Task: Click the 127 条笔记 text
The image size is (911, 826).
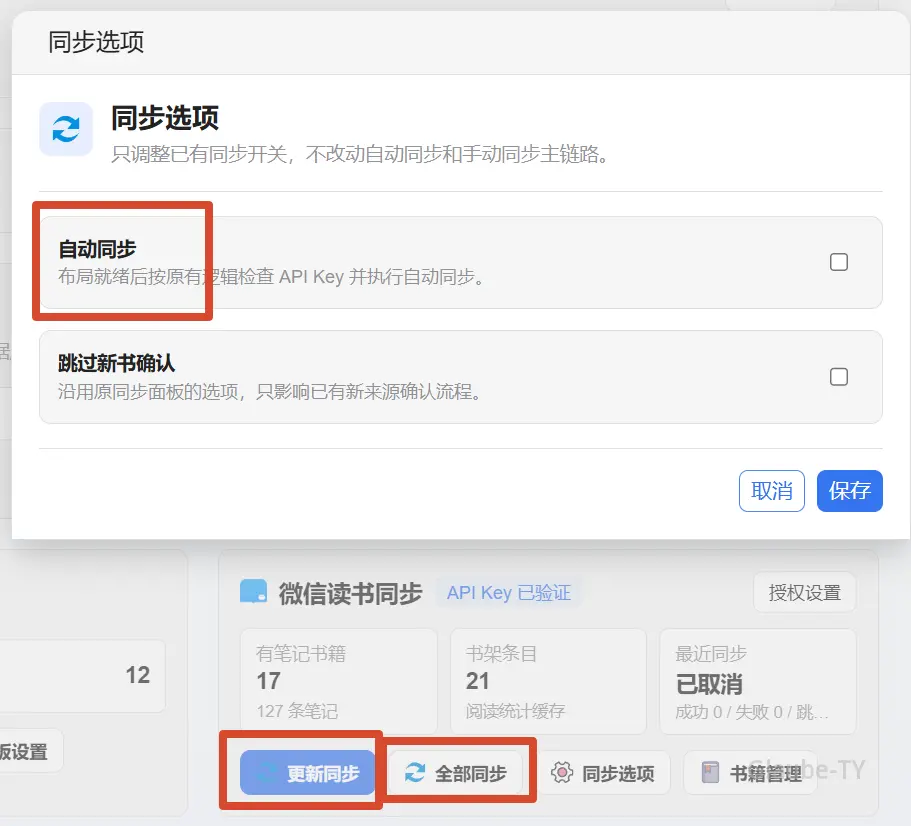Action: tap(297, 711)
